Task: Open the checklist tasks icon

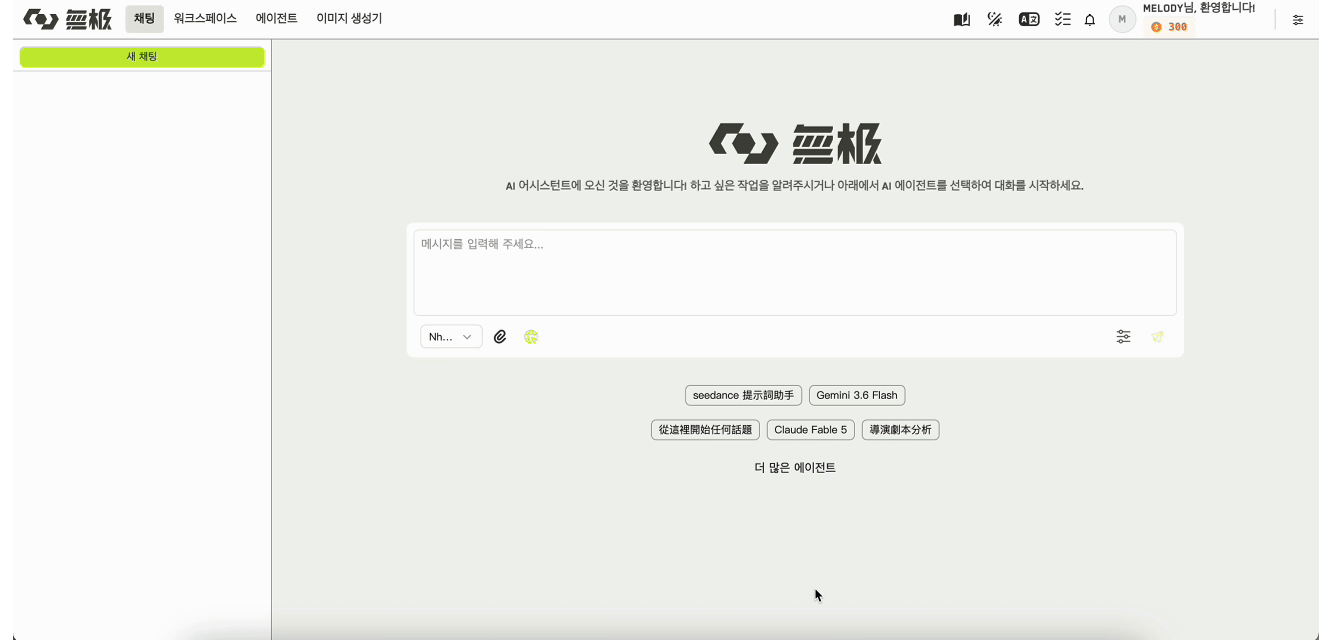Action: (x=1063, y=19)
